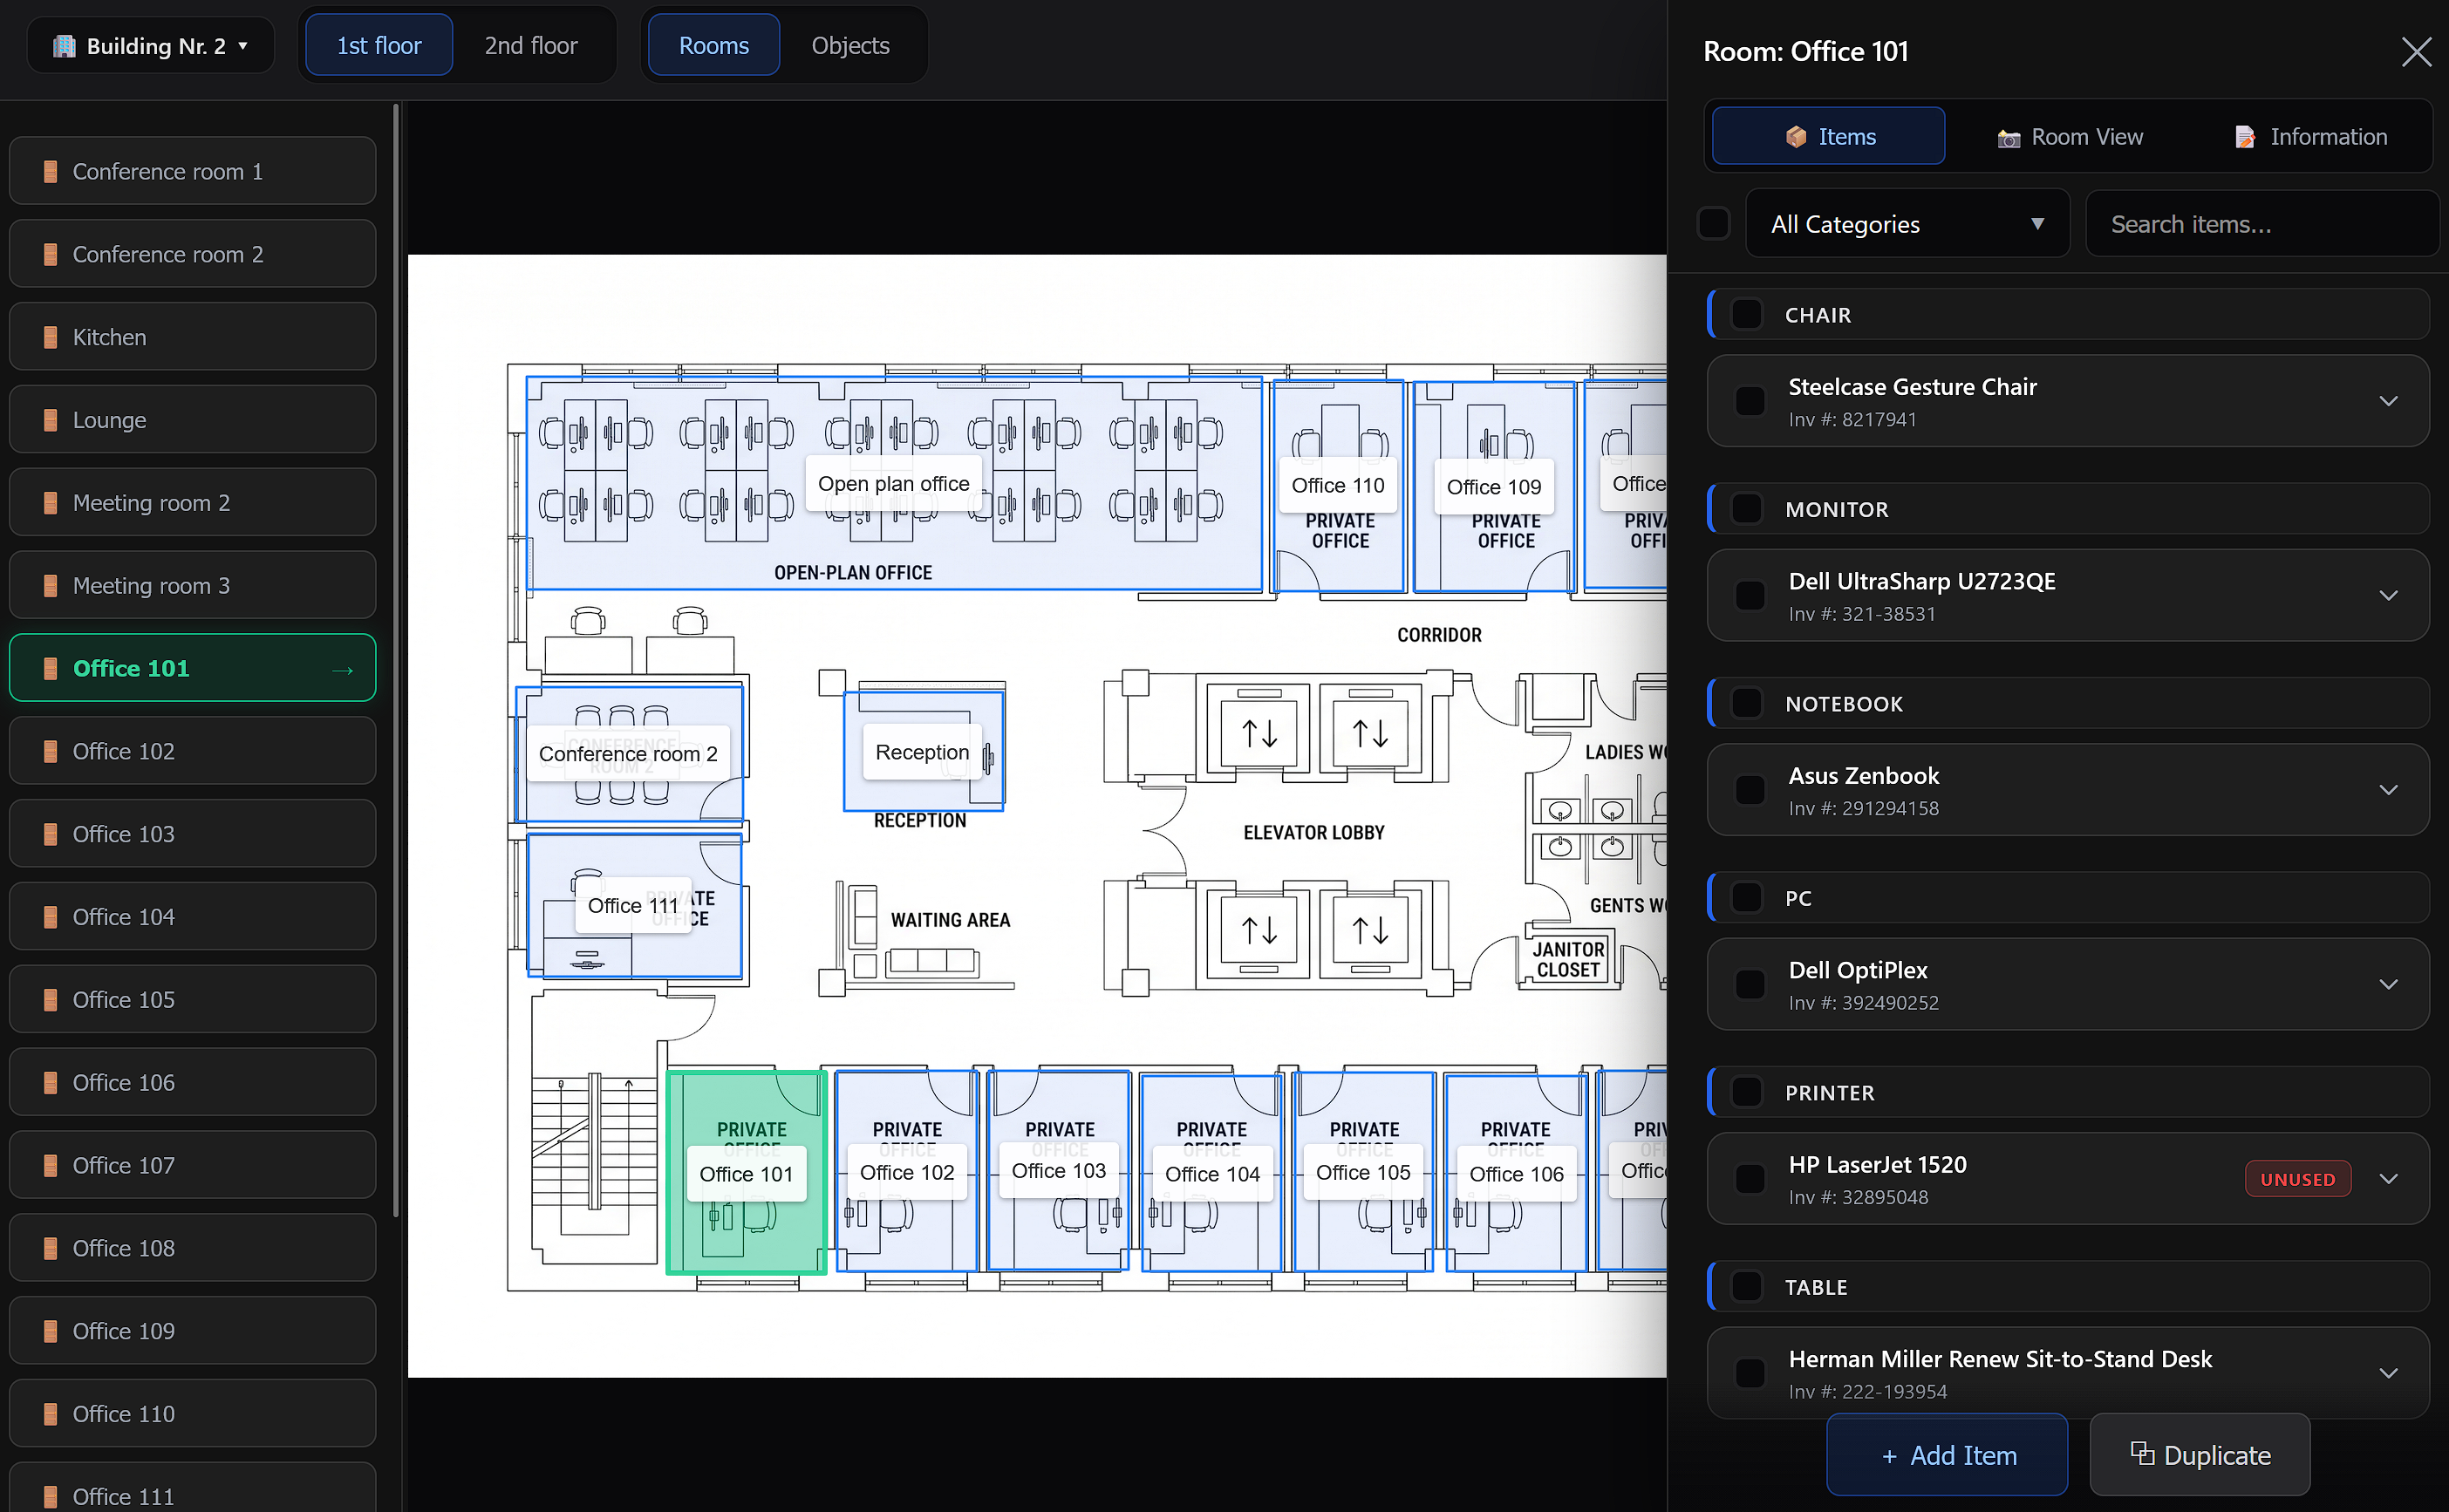The width and height of the screenshot is (2449, 1512).
Task: Click the door icon beside Office 108
Action: pos(50,1248)
